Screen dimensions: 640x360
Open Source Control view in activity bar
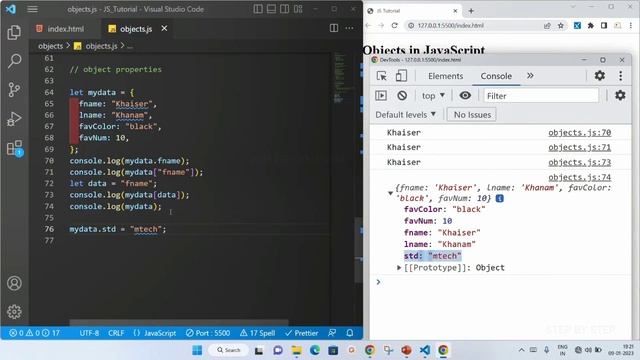14,89
